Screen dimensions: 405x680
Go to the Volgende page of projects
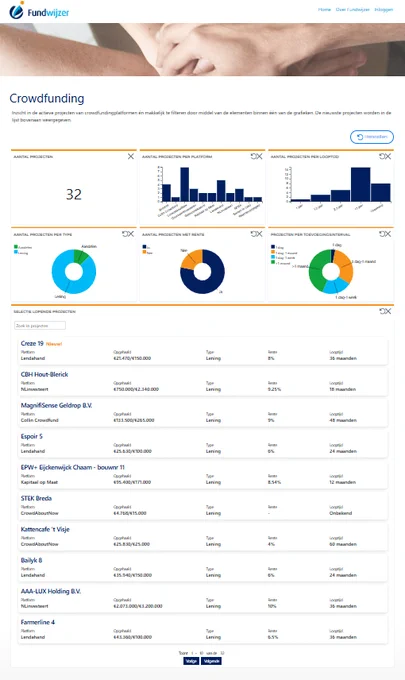(212, 661)
